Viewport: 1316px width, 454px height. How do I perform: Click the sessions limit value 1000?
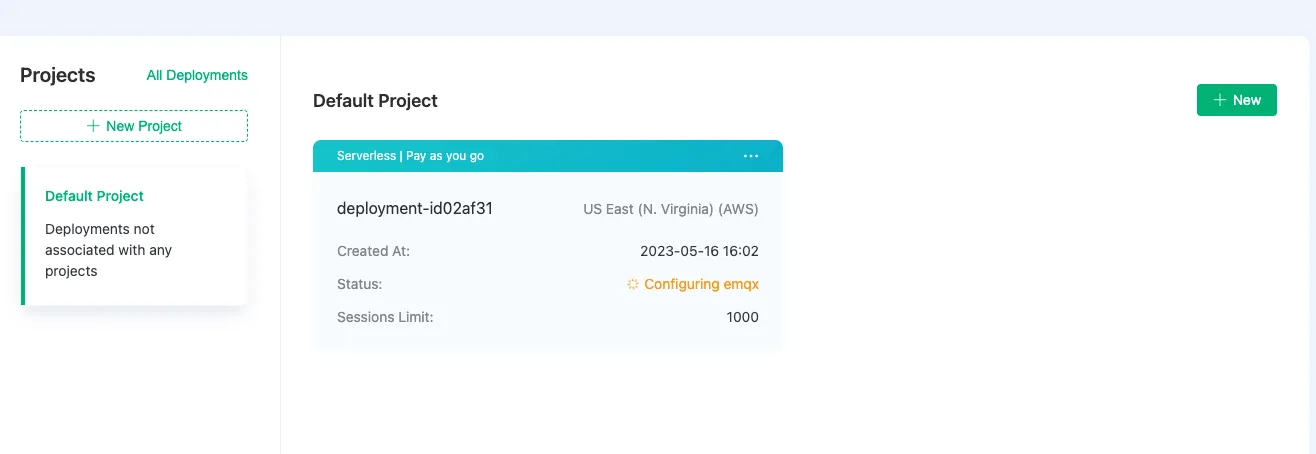pyautogui.click(x=742, y=317)
